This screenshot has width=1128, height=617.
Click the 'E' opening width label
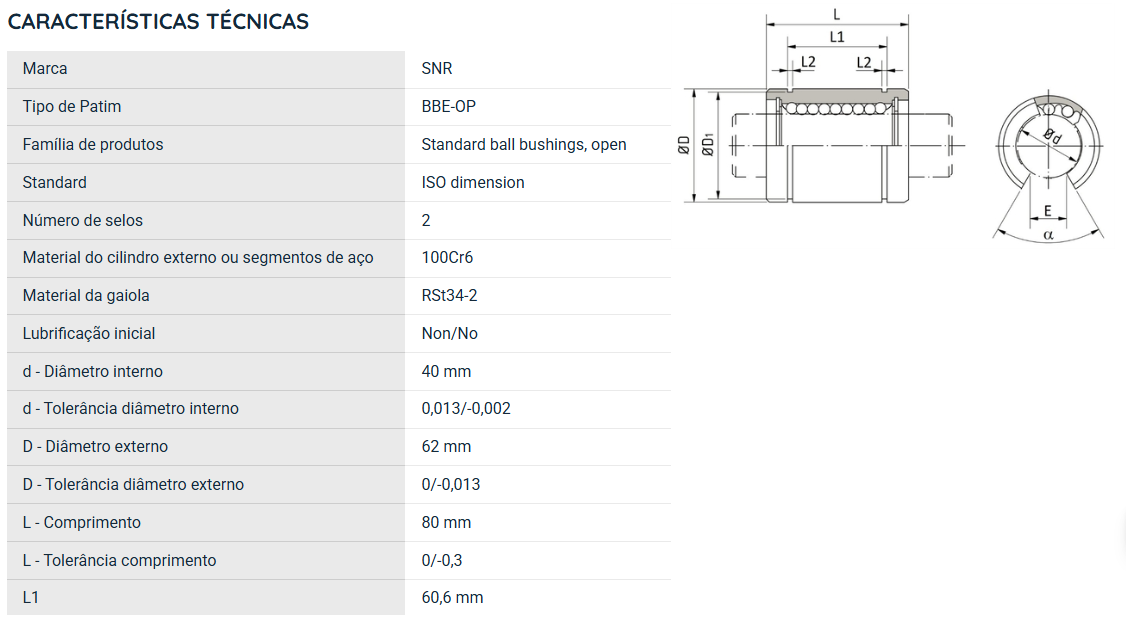[x=1047, y=211]
